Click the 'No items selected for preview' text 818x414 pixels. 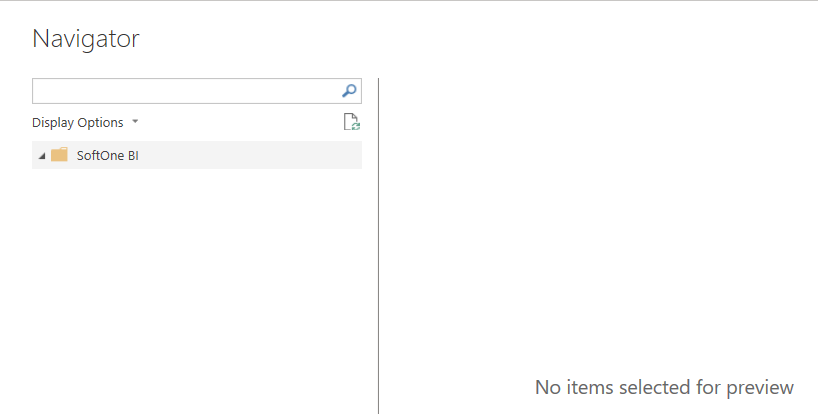(x=664, y=387)
